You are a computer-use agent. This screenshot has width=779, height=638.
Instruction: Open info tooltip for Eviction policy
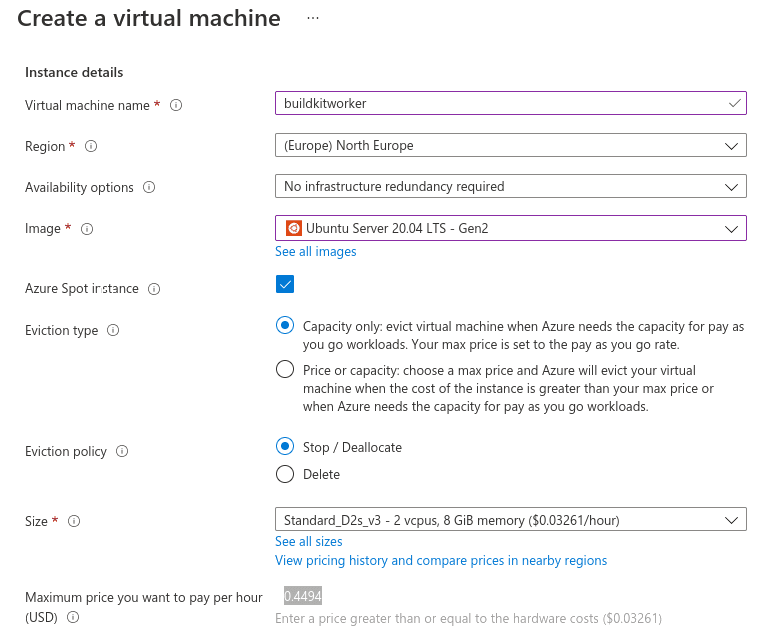122,451
